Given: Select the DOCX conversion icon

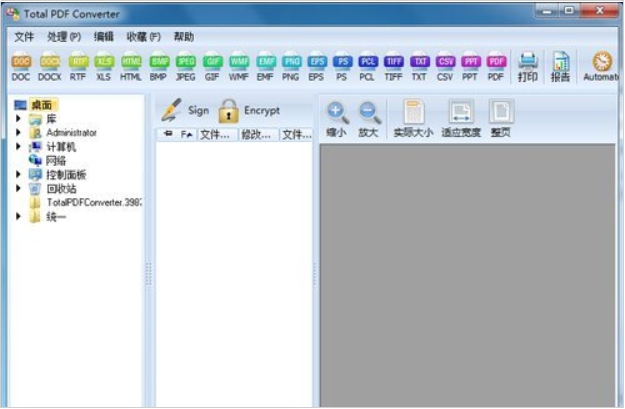Looking at the screenshot, I should coord(49,67).
